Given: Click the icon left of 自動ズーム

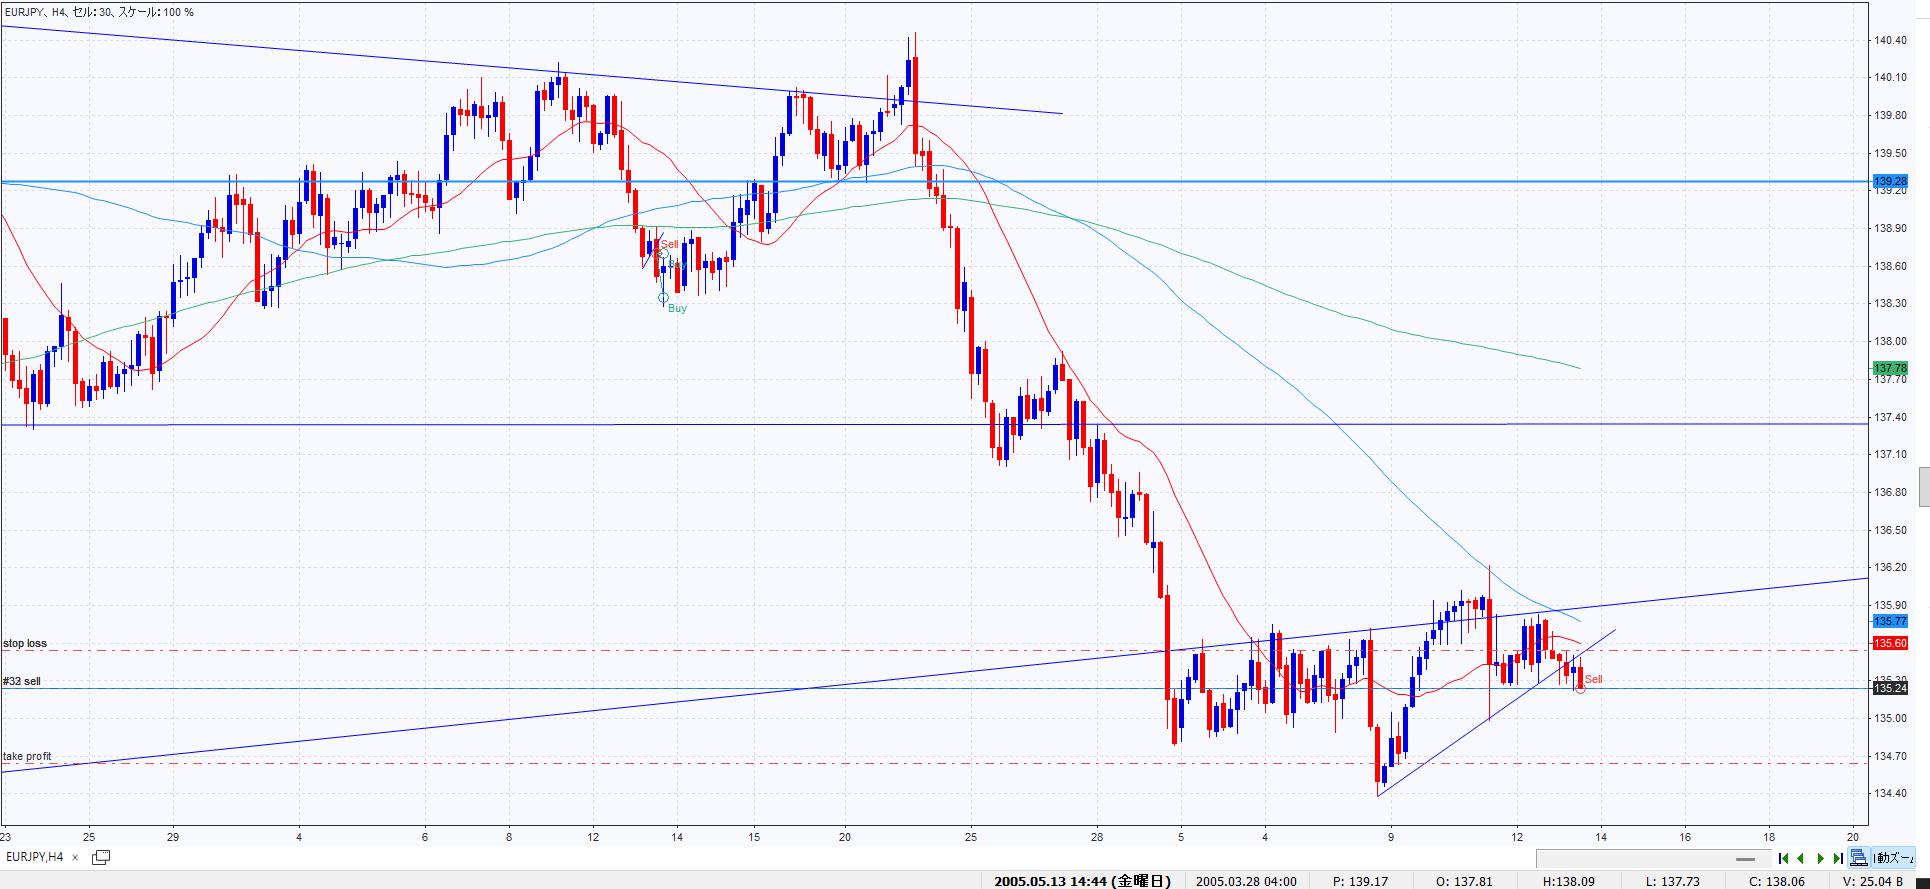Looking at the screenshot, I should pyautogui.click(x=1858, y=858).
